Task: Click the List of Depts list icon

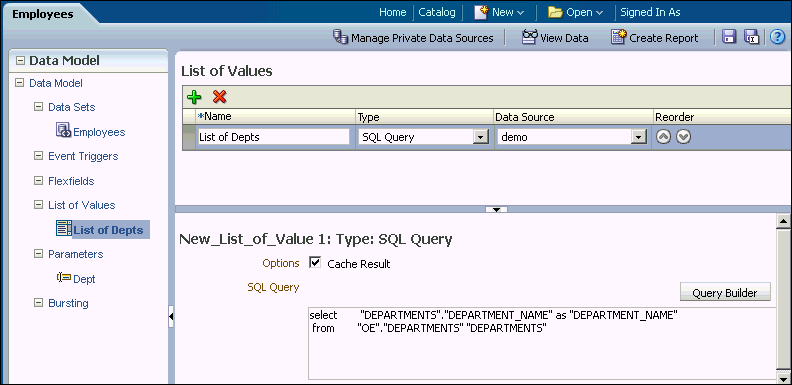Action: pos(64,228)
